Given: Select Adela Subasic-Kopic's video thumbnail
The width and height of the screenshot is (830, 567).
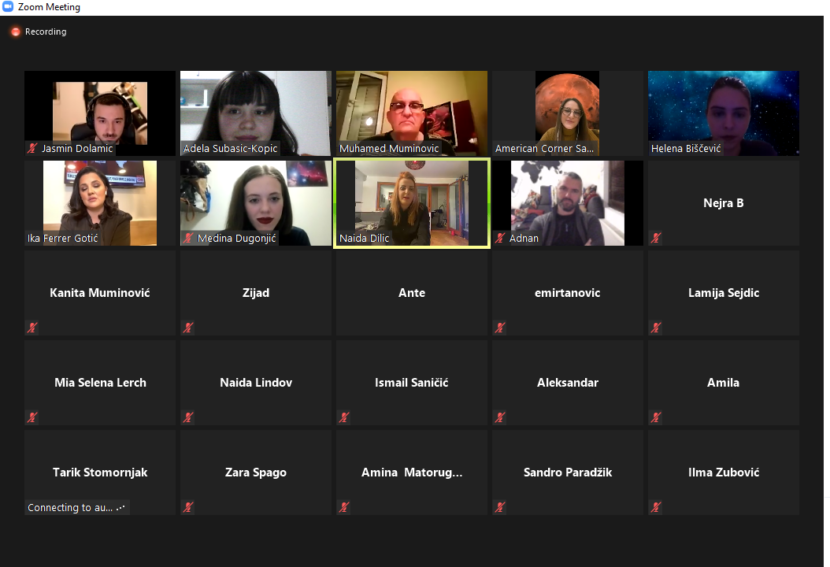Looking at the screenshot, I should pos(256,113).
